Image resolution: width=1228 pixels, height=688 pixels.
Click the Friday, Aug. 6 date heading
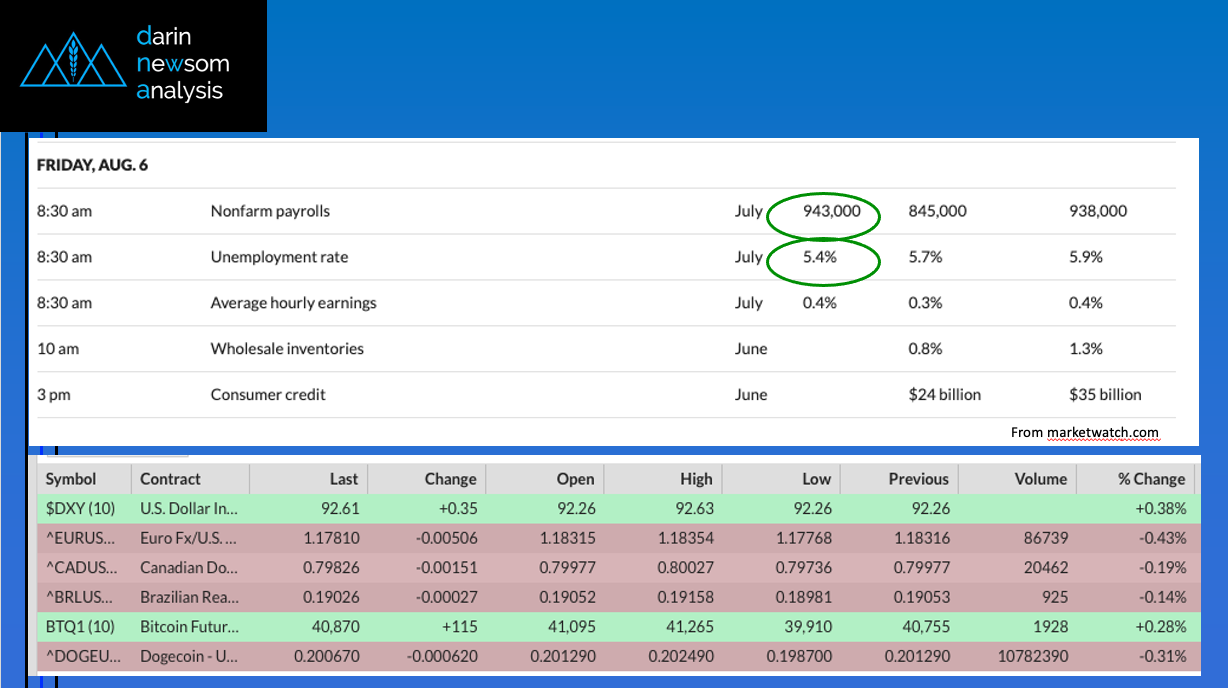tap(92, 165)
